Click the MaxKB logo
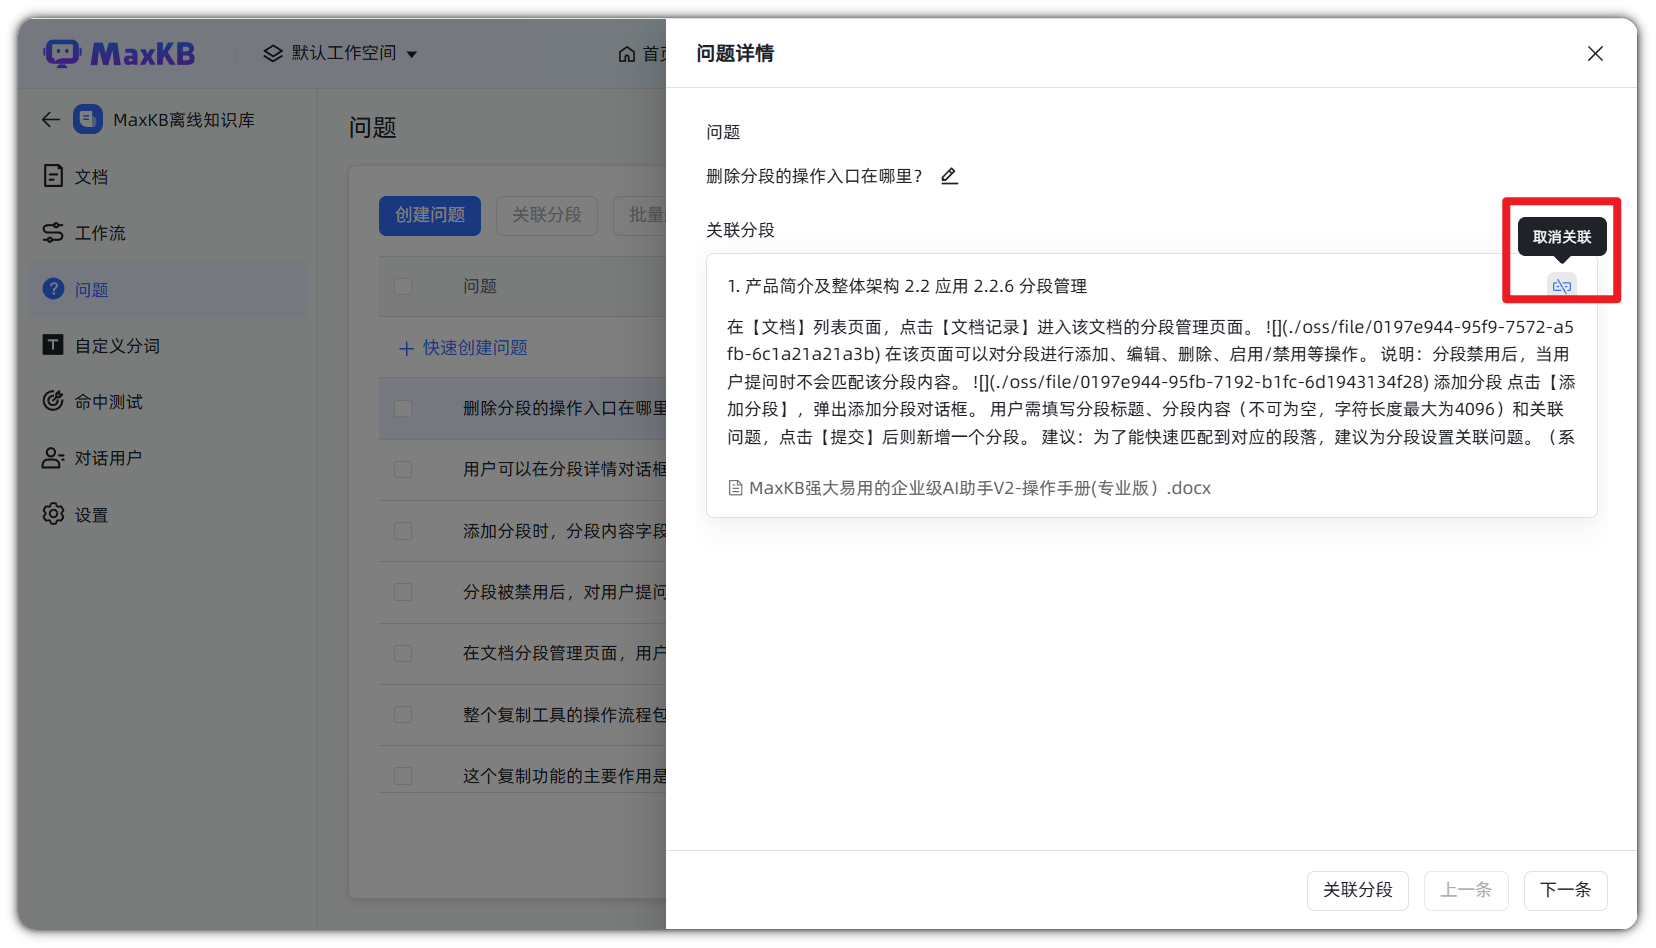The width and height of the screenshot is (1656, 948). [119, 53]
